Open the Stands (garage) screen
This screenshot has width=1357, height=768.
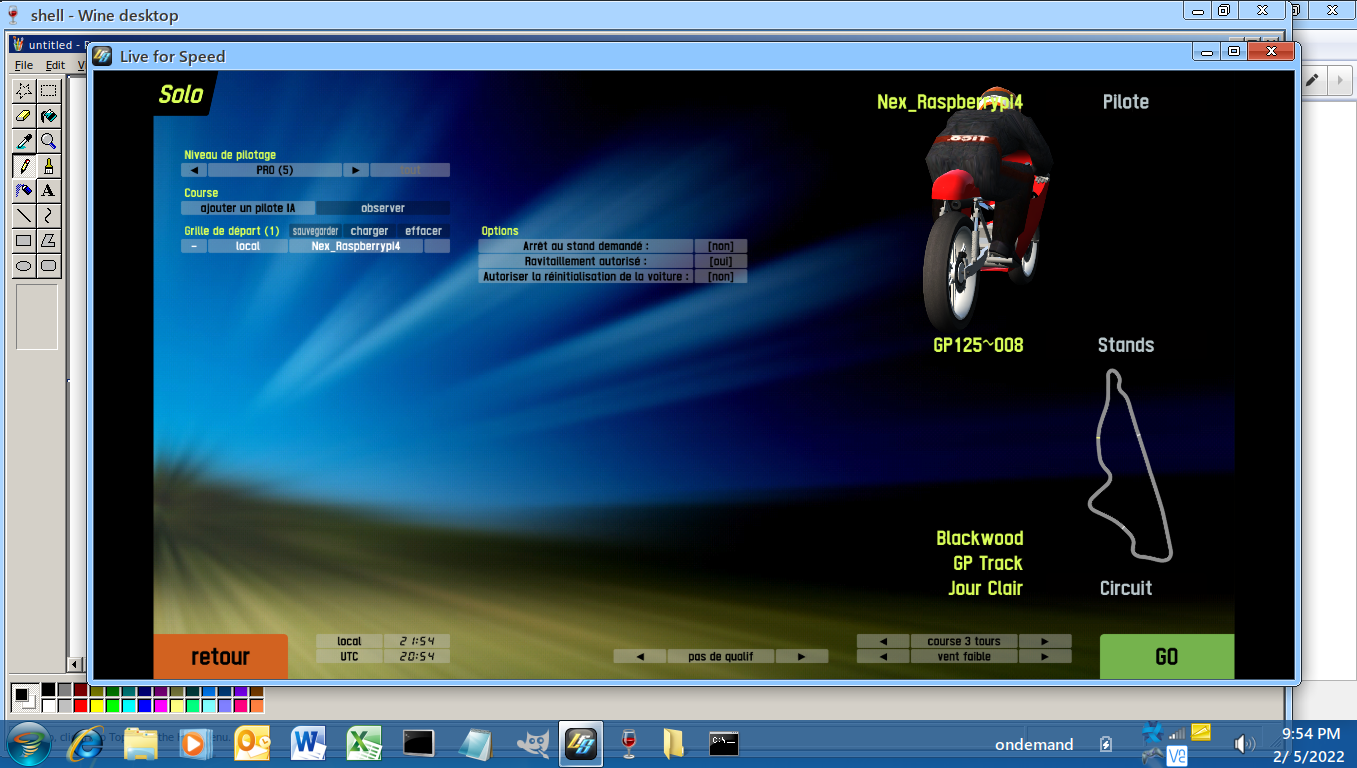(x=1126, y=345)
